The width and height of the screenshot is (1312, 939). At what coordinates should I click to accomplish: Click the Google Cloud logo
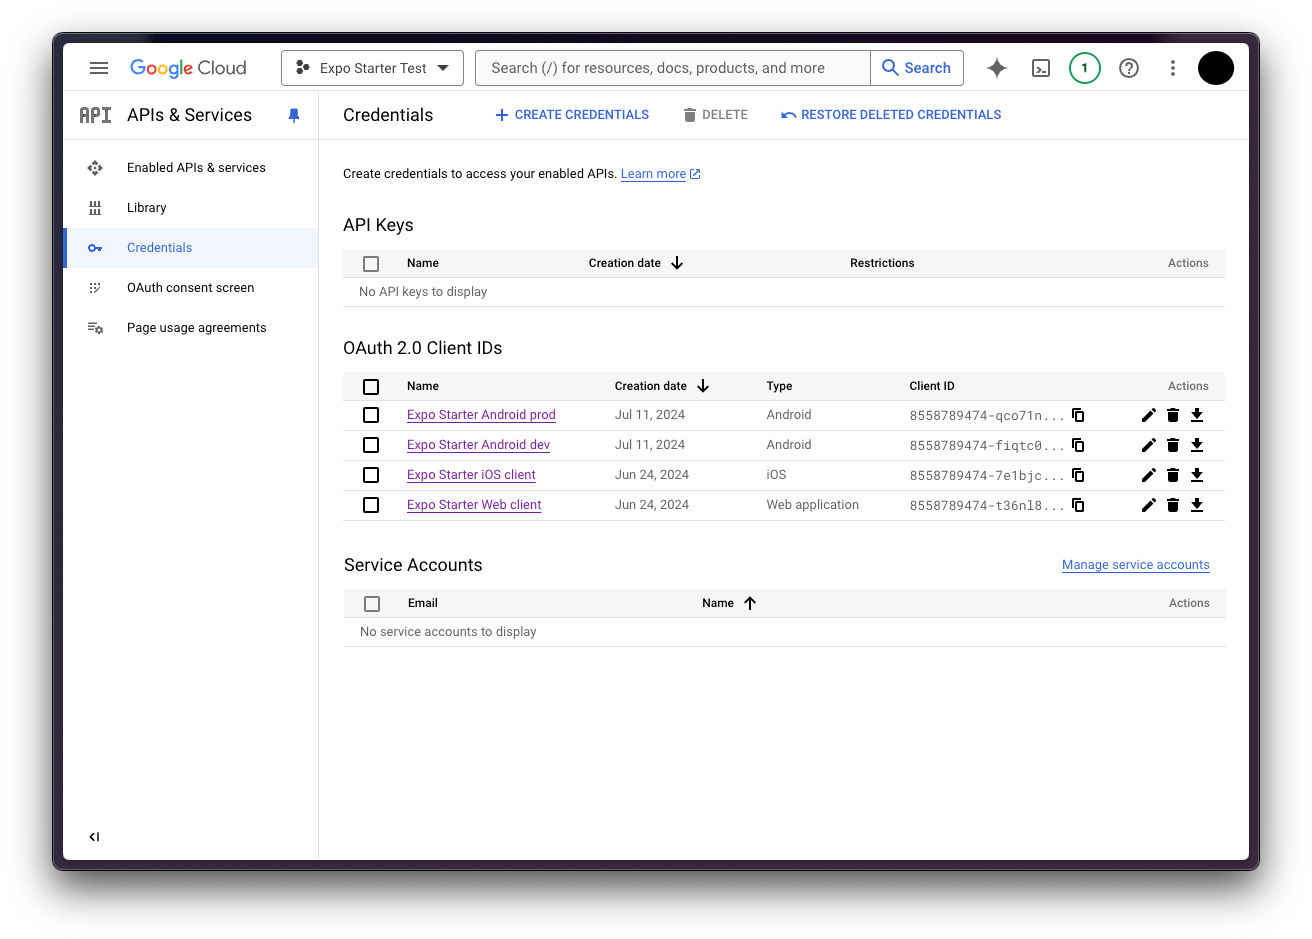[x=188, y=68]
